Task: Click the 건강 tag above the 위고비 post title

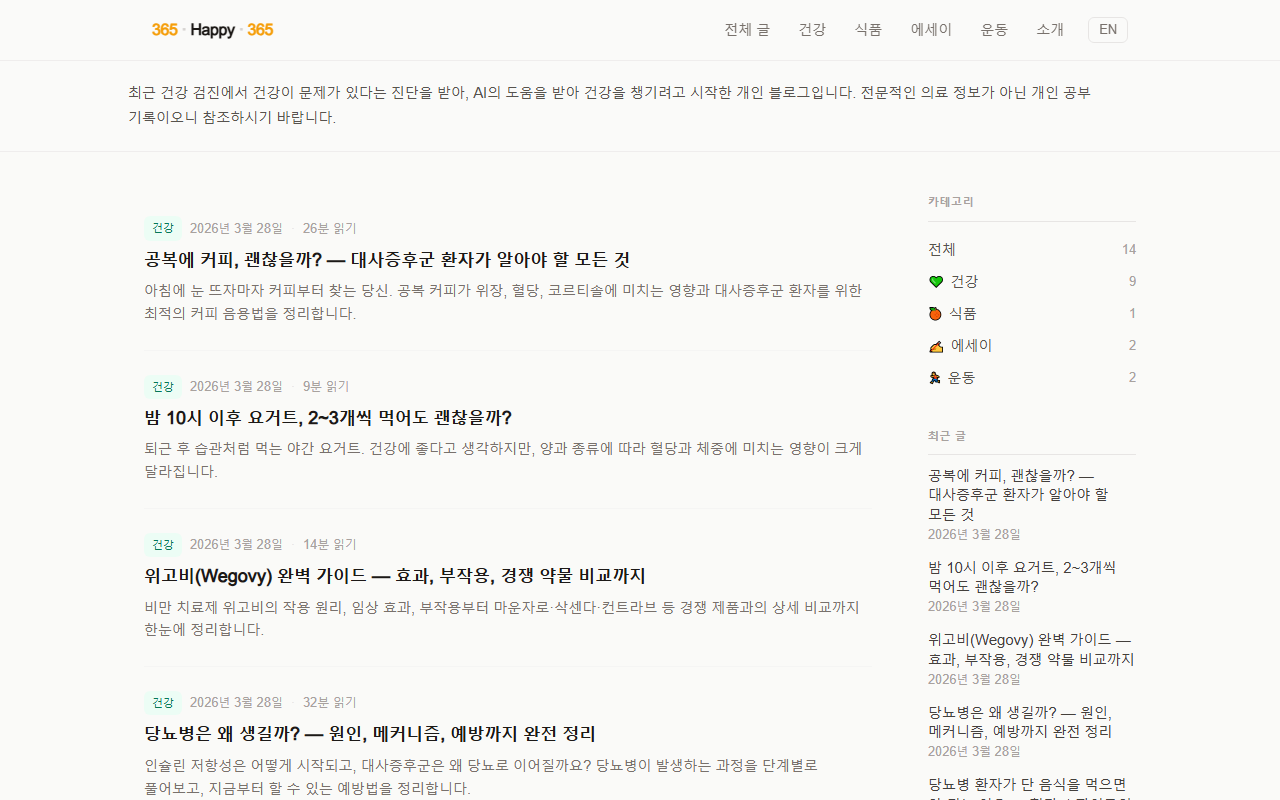Action: (x=162, y=544)
